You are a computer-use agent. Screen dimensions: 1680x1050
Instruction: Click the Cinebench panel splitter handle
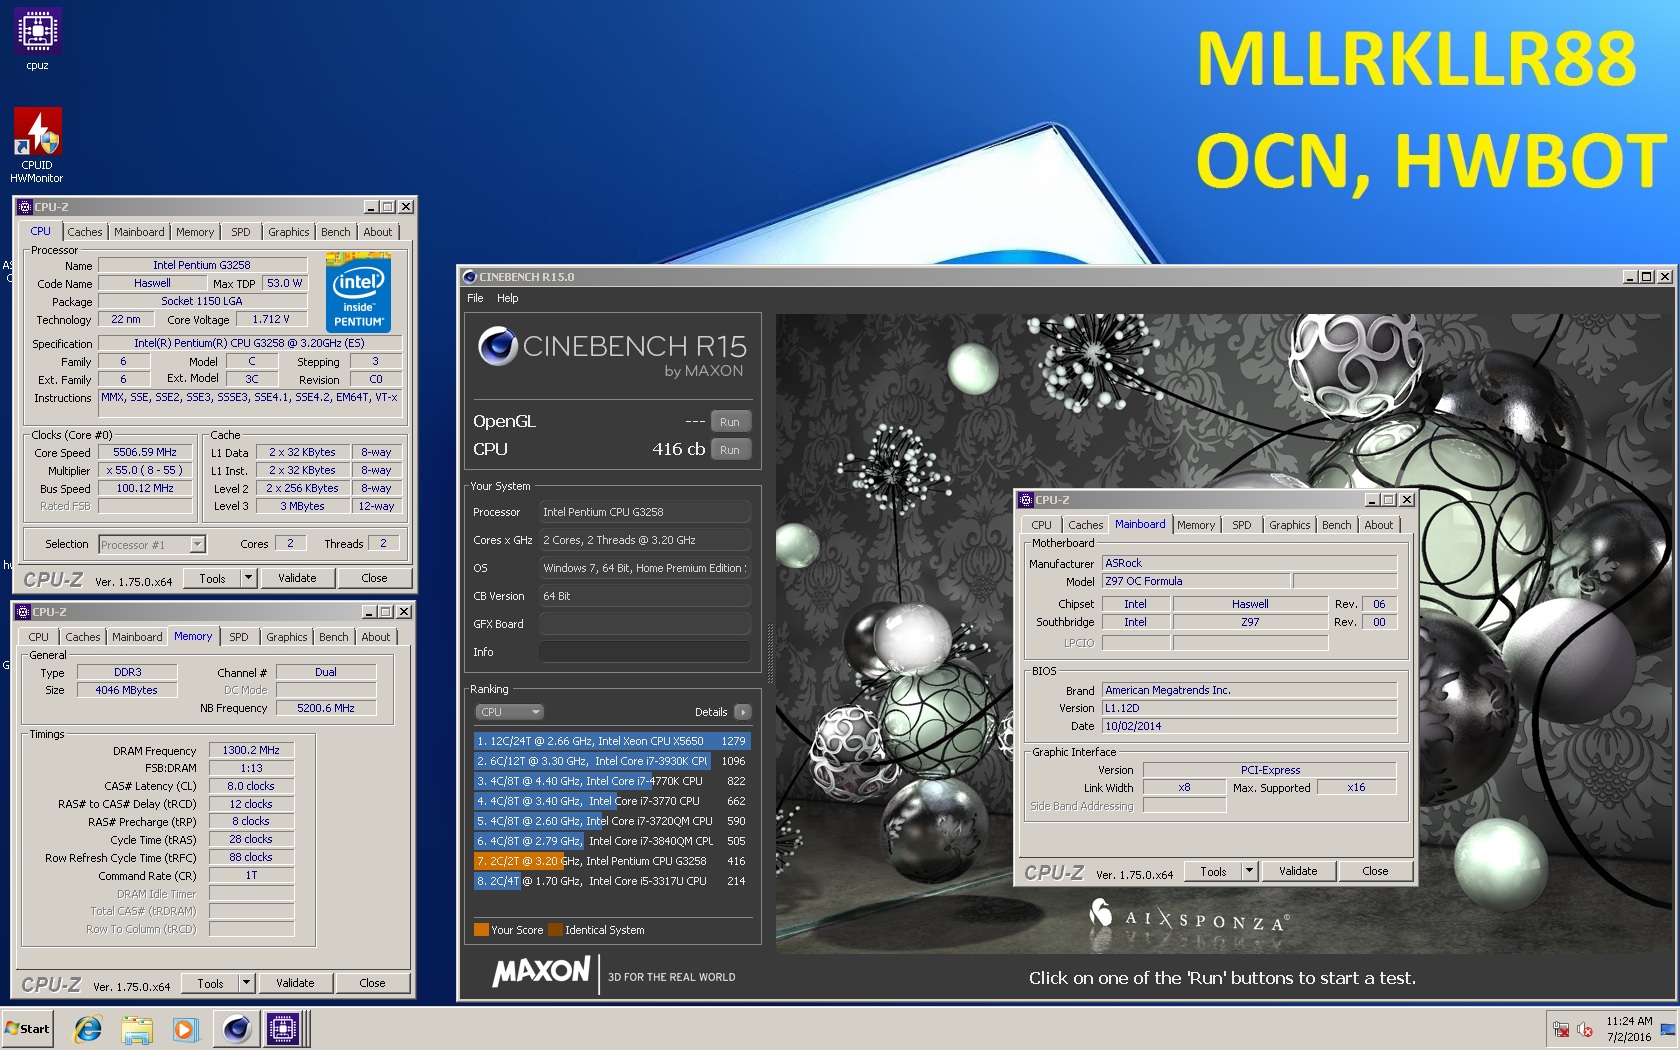(x=770, y=655)
